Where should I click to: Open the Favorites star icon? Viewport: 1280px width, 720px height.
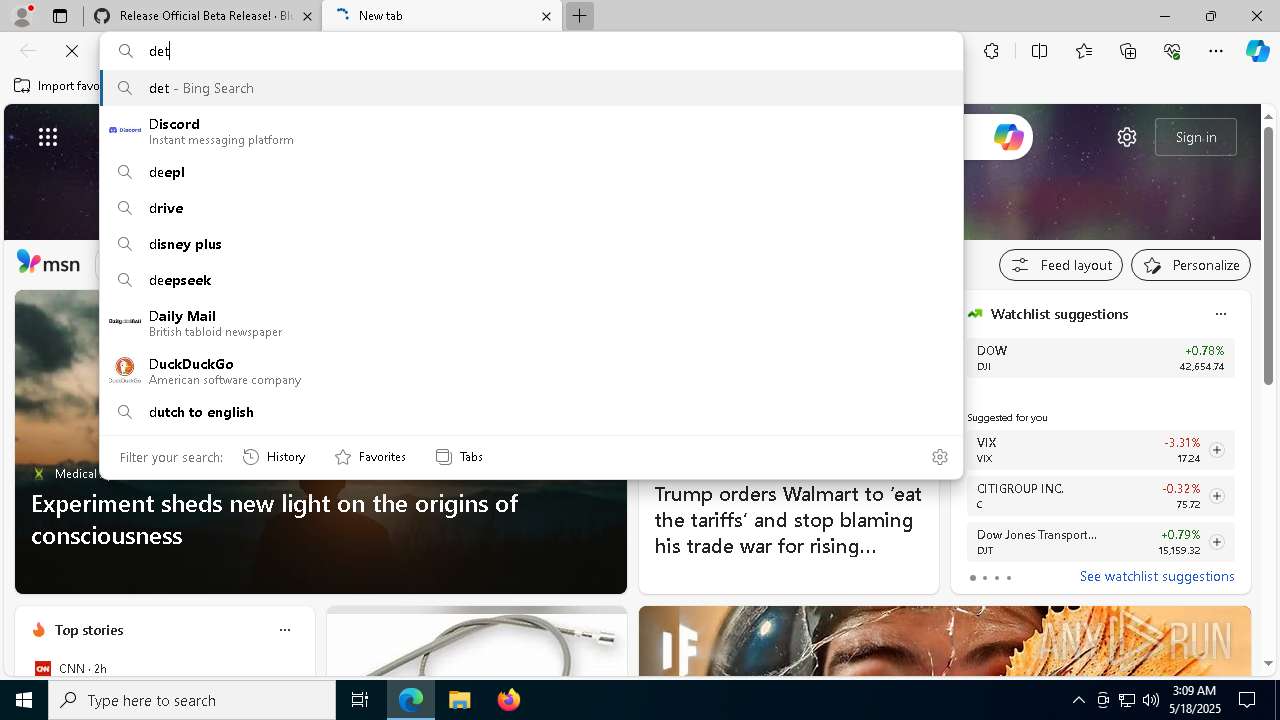1084,51
